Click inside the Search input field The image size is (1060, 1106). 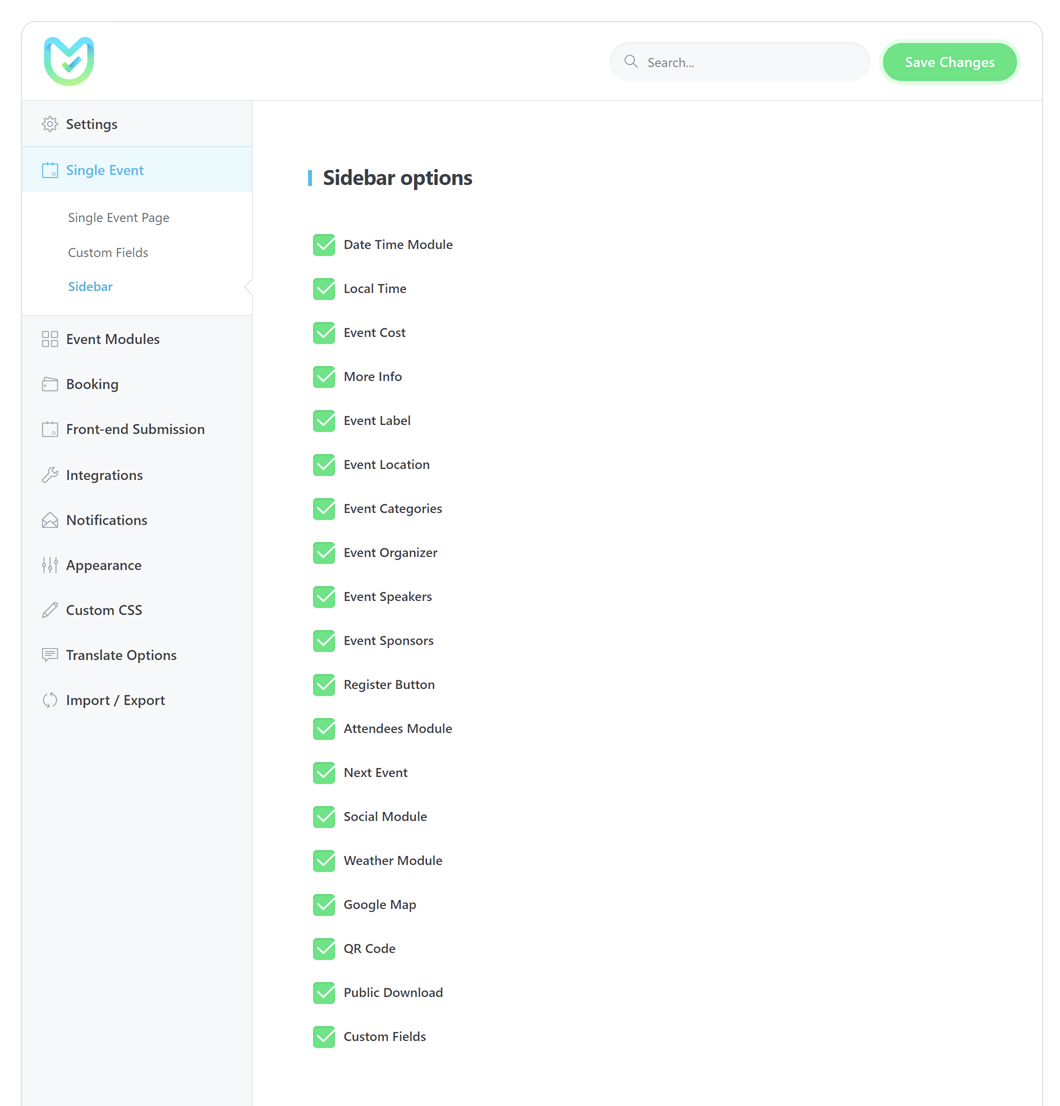tap(750, 62)
